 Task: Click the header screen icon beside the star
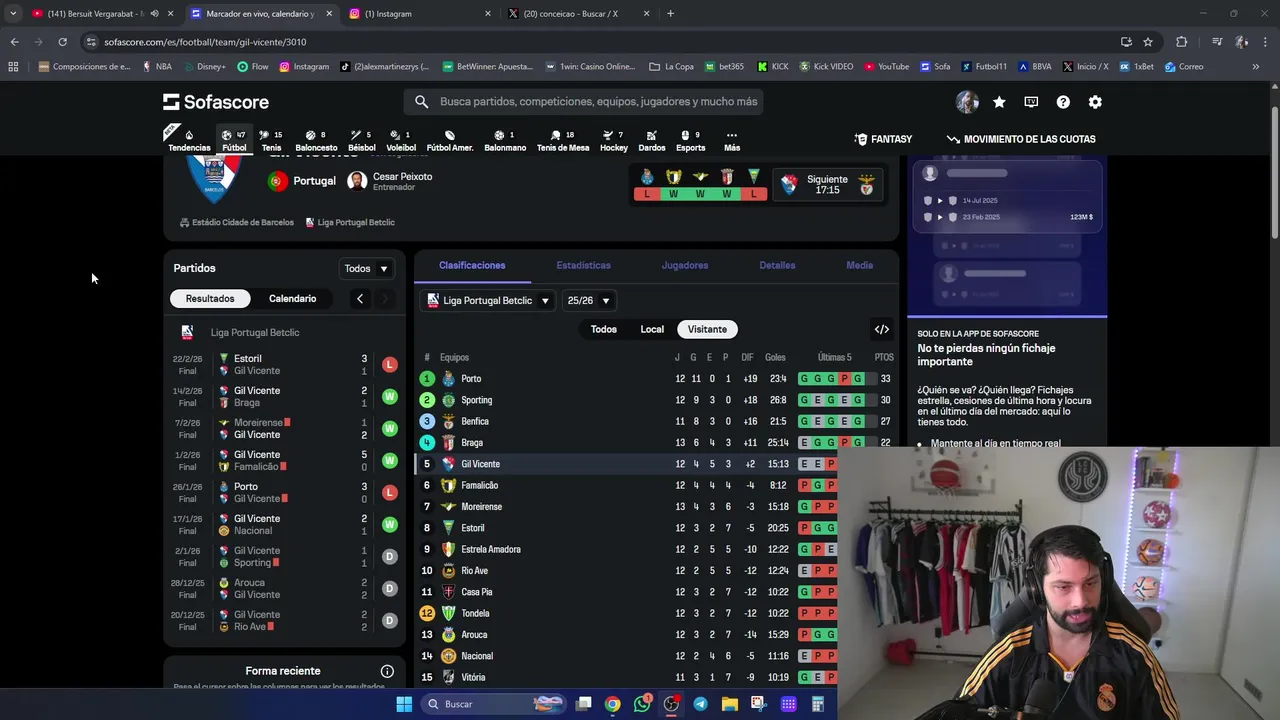coord(1031,102)
